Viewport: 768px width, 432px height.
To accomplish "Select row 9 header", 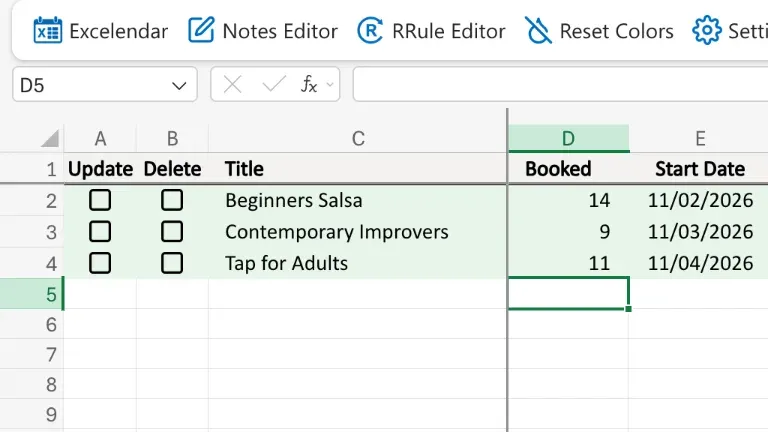I will (32, 414).
